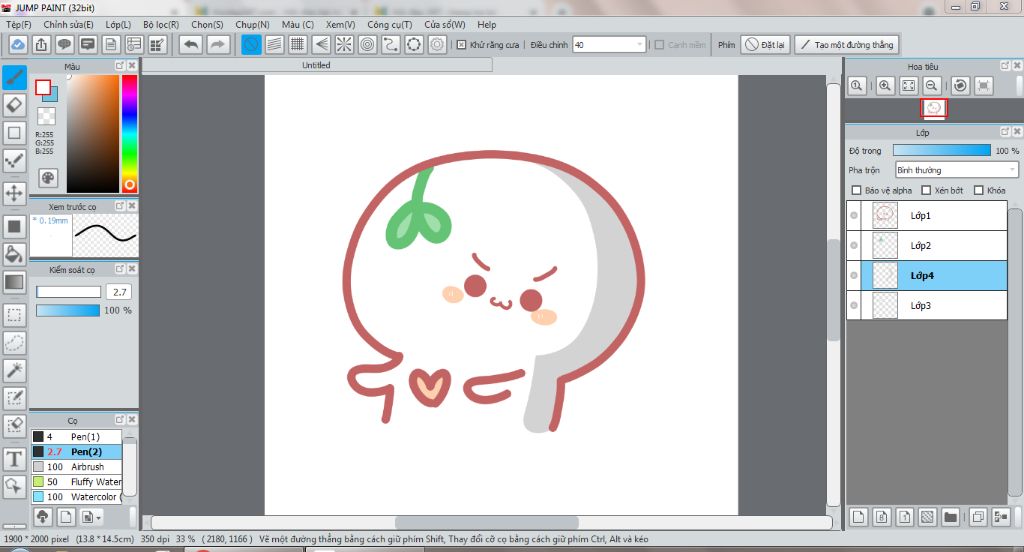The width and height of the screenshot is (1024, 552).
Task: Toggle visibility of layer Lớp4
Action: 854,275
